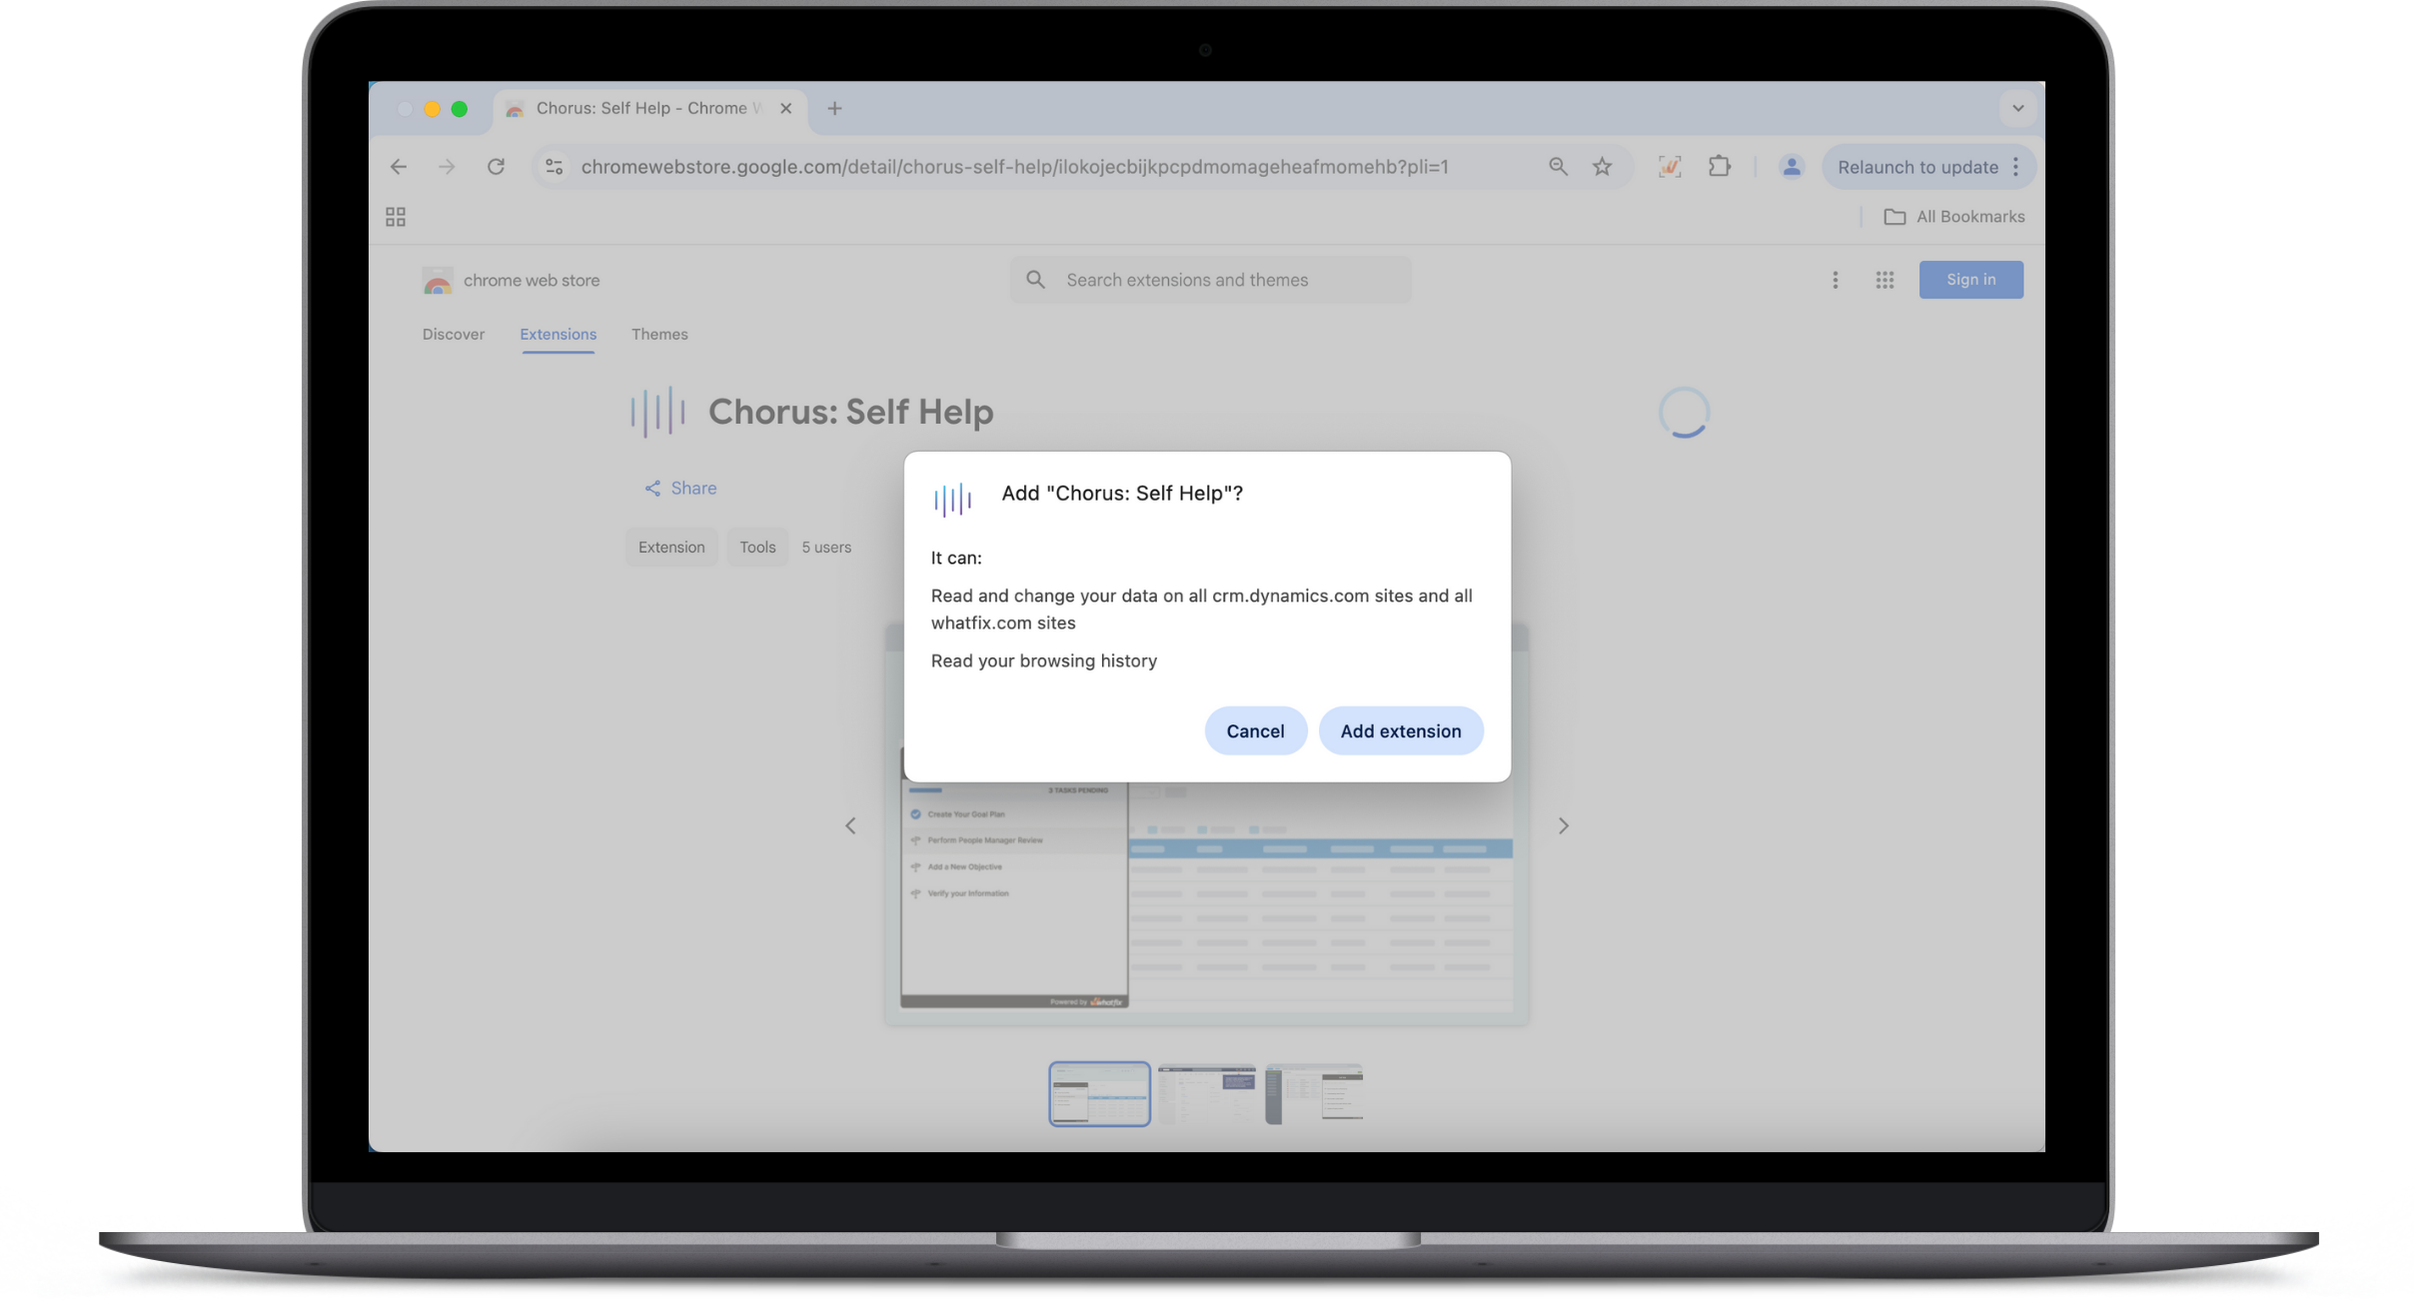
Task: Show previous screenshot with left arrow
Action: click(850, 826)
